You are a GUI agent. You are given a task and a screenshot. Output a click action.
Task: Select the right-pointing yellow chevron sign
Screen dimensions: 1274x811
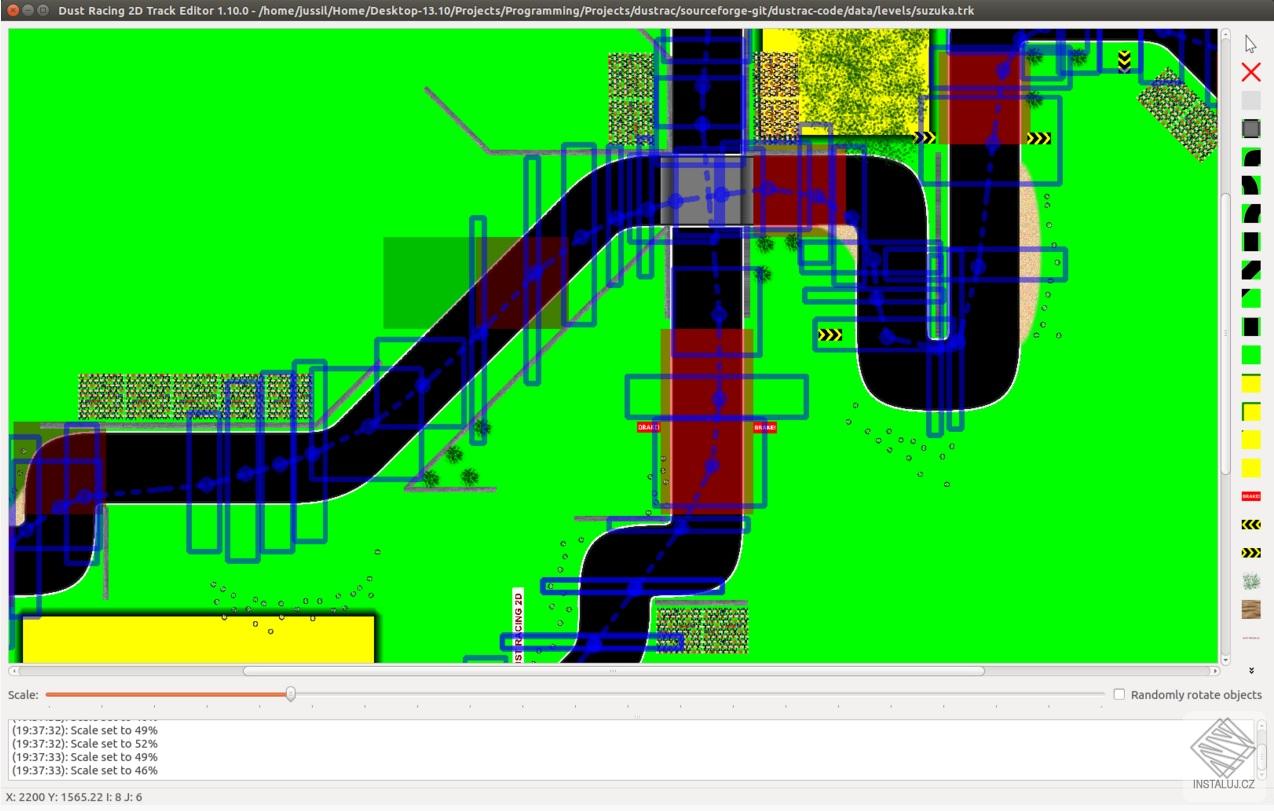1250,552
